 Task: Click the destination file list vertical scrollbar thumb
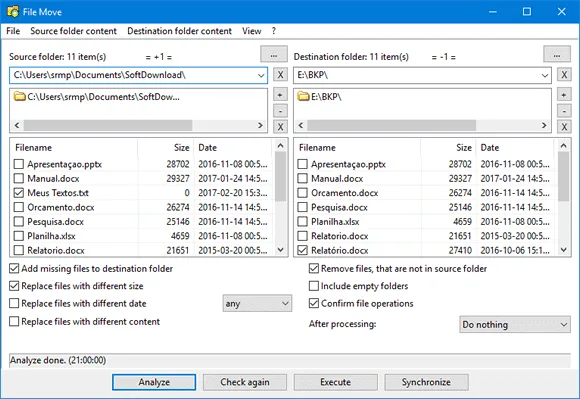pyautogui.click(x=563, y=176)
